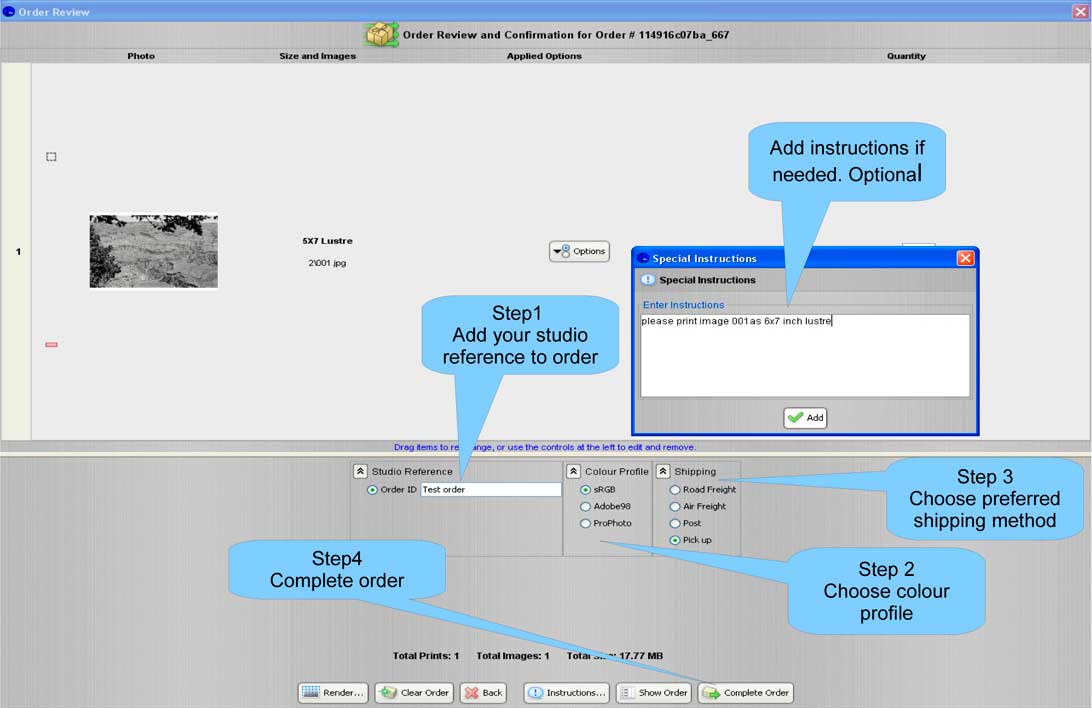
Task: Click Complete Order with green arrow
Action: tap(745, 692)
